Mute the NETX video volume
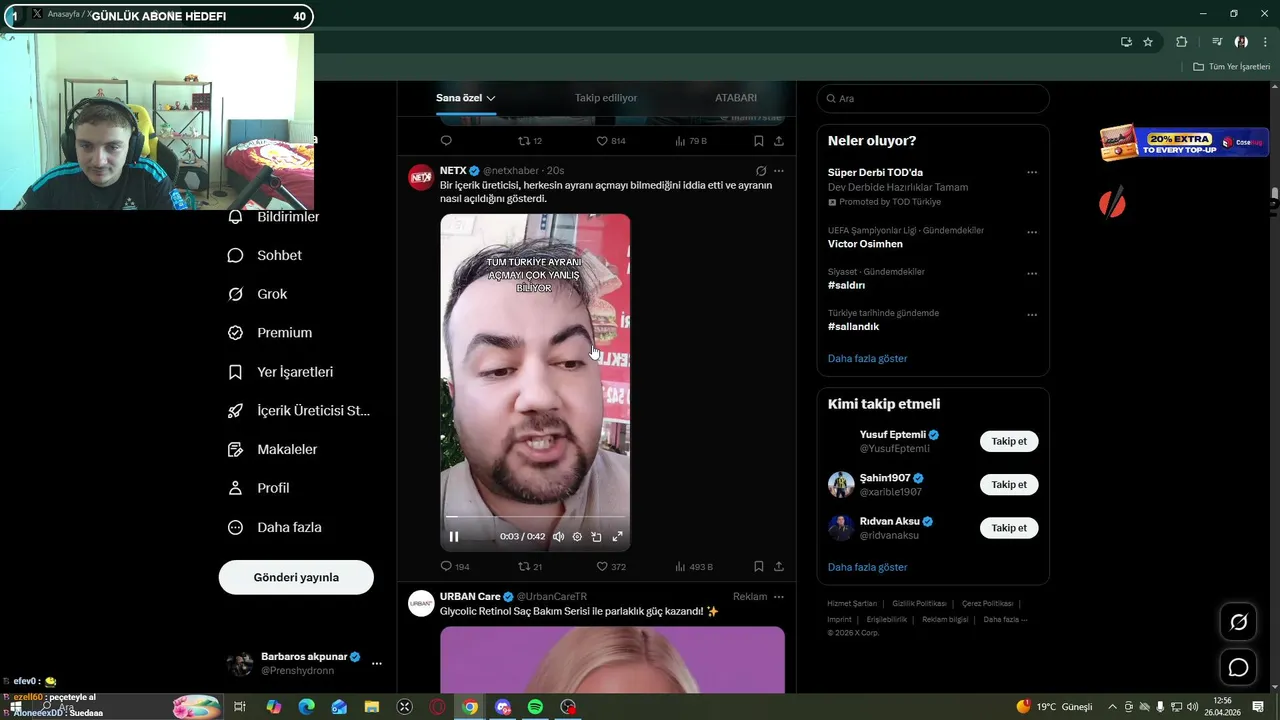This screenshot has width=1280, height=720. pos(558,537)
